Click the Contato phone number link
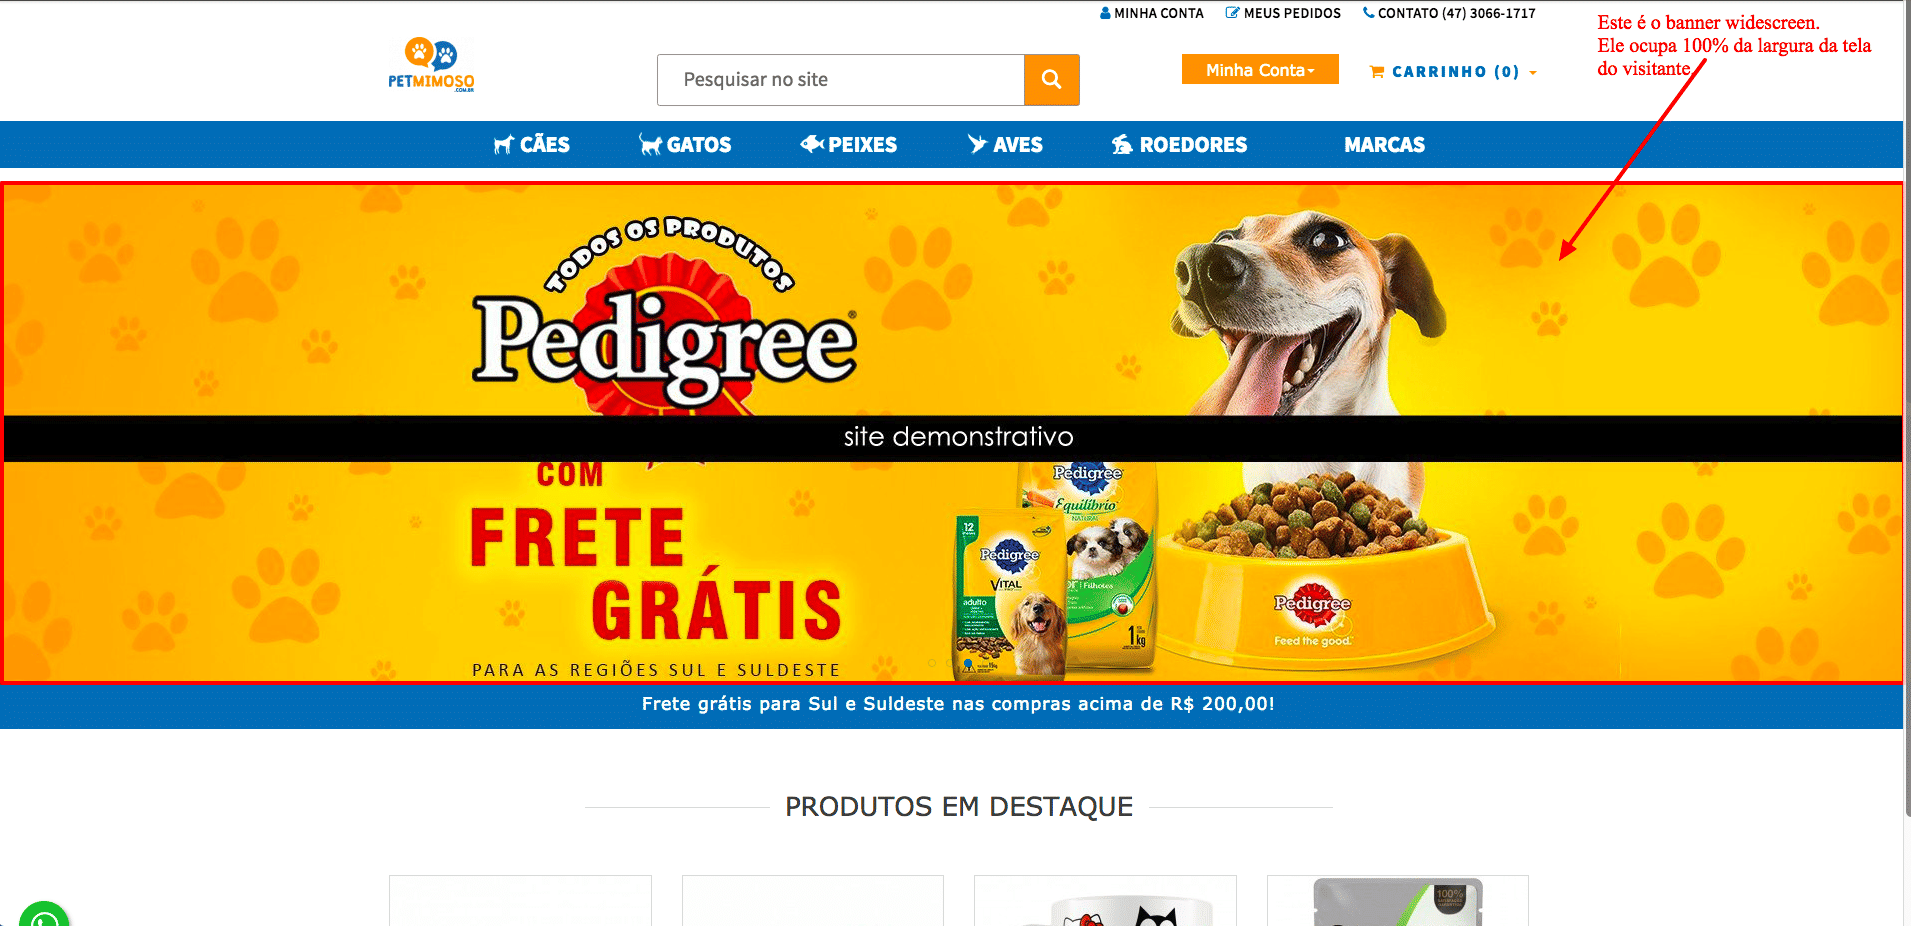The image size is (1911, 926). (x=1449, y=13)
